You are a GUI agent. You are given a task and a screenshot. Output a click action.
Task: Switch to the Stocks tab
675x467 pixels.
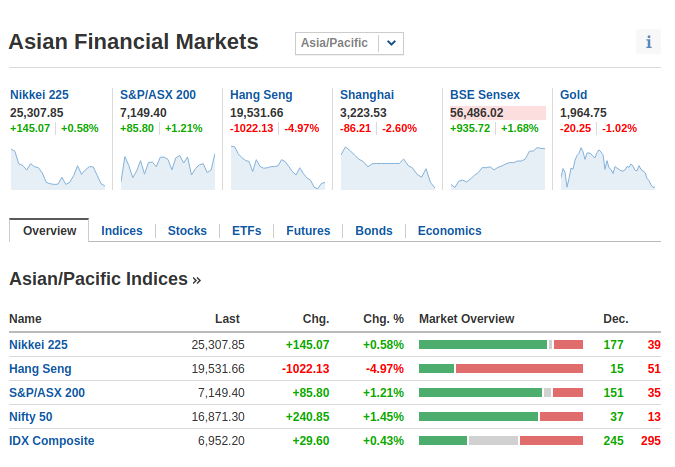(x=187, y=231)
